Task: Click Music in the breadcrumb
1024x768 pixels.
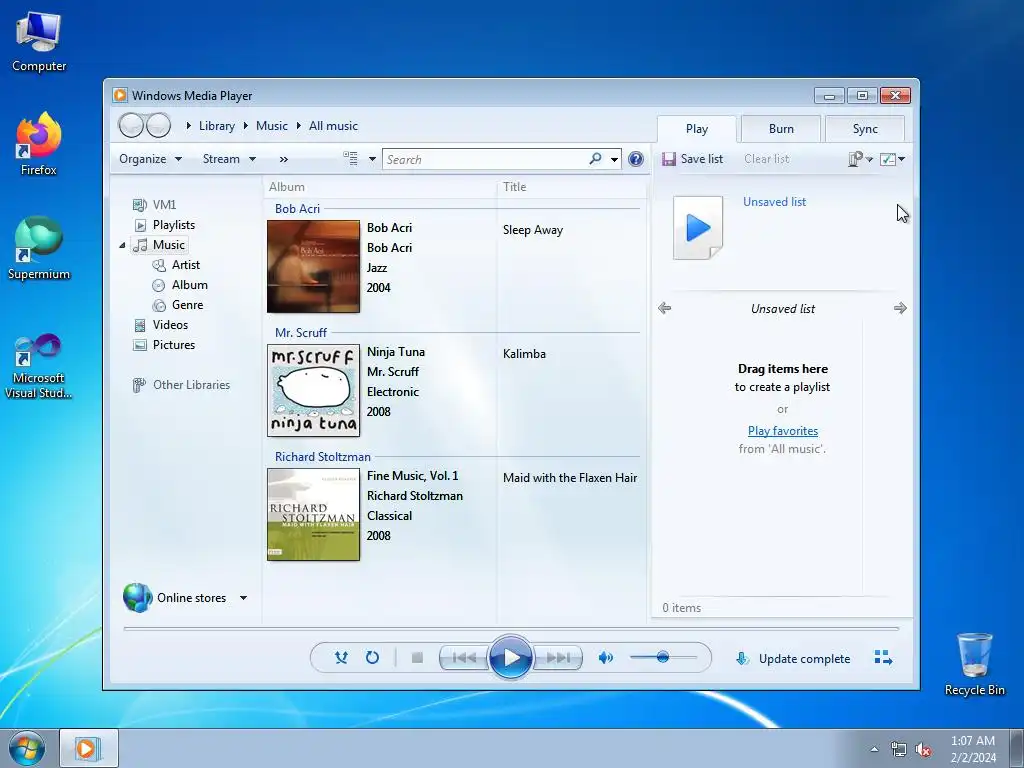Action: click(272, 126)
